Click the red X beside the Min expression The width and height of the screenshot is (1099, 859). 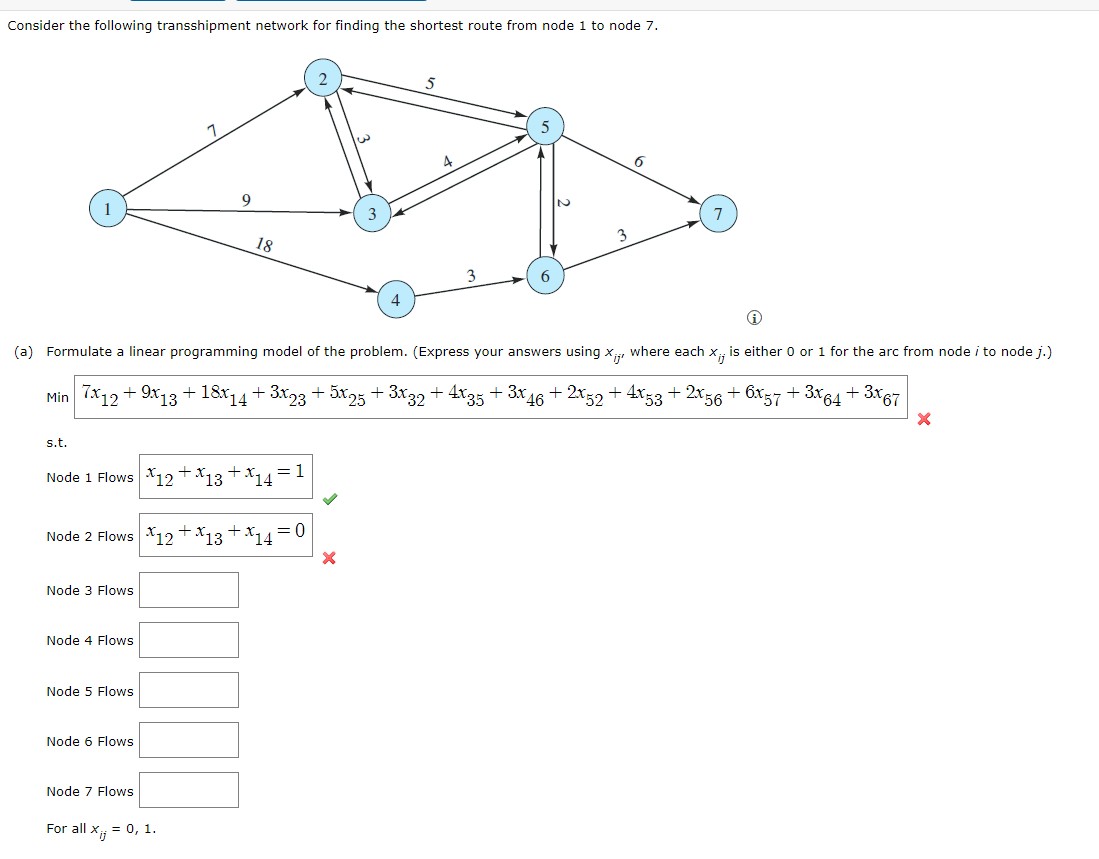(923, 420)
